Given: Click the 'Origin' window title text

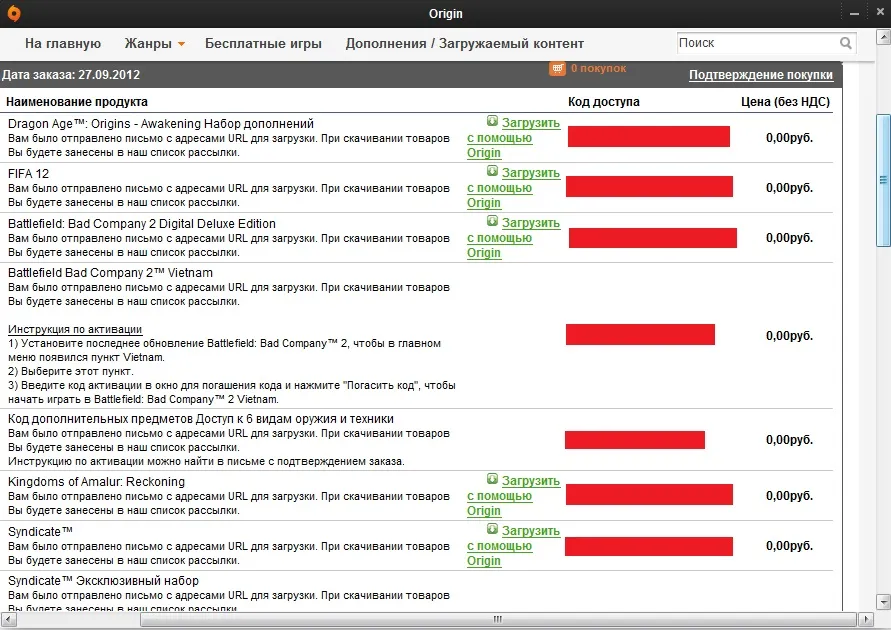Looking at the screenshot, I should pos(446,14).
